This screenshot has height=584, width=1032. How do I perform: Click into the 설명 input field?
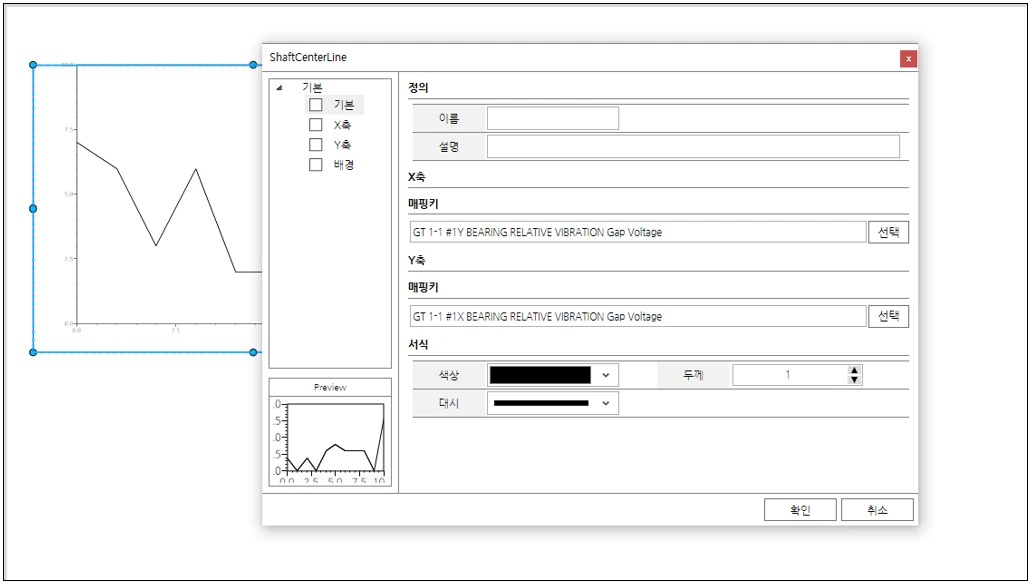tap(693, 146)
